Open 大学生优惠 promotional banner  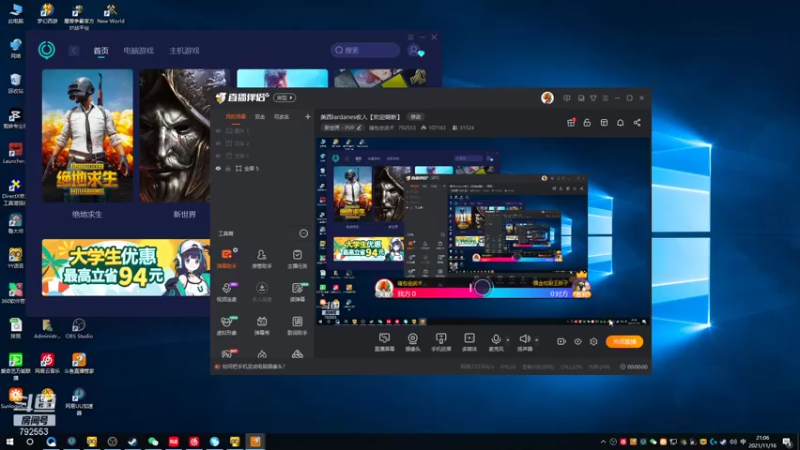[126, 267]
